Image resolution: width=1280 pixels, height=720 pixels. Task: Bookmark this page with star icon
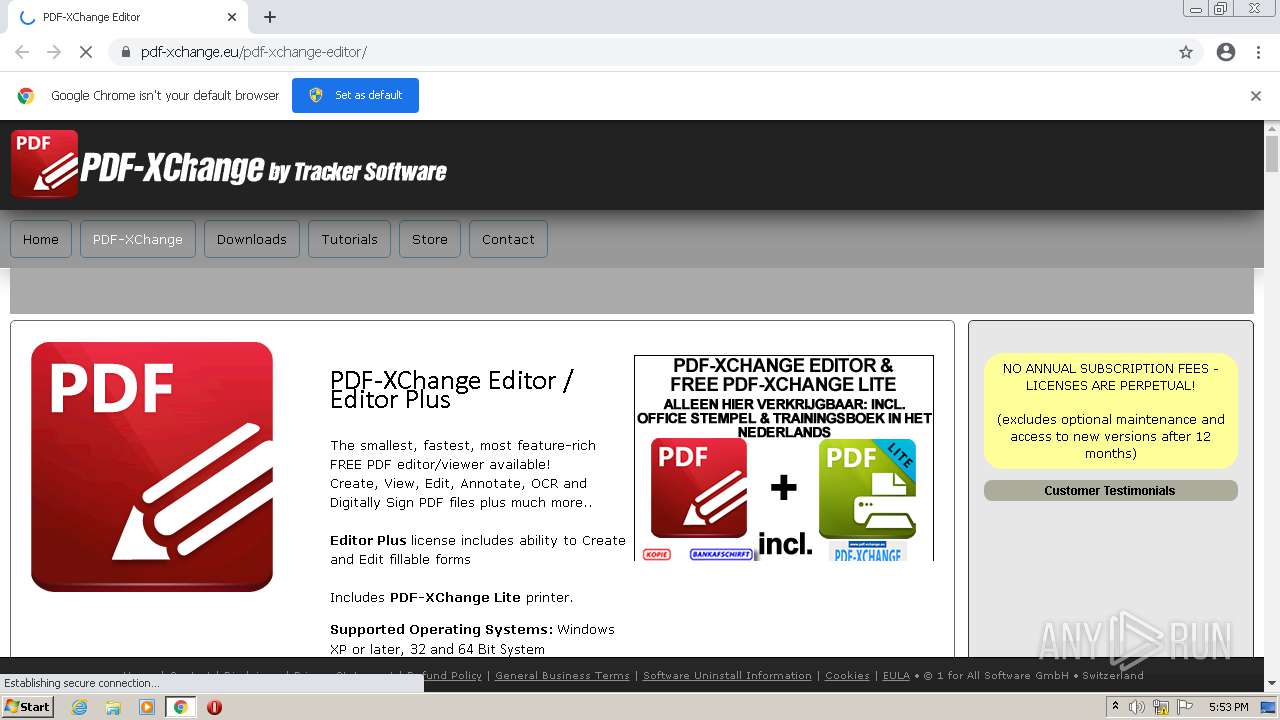click(1186, 52)
